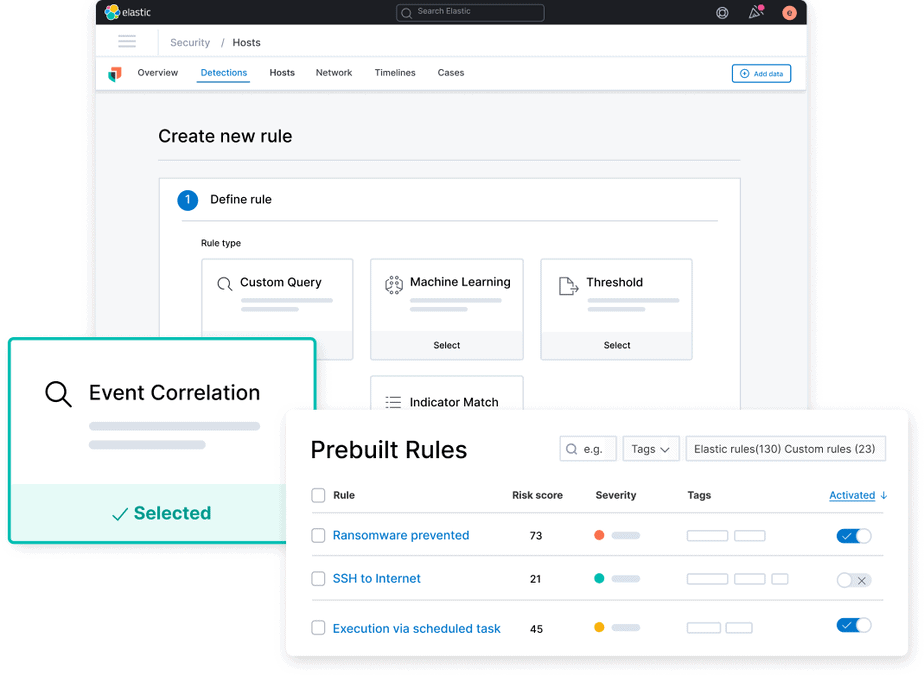Select the Custom rules (23) filter
Image resolution: width=924 pixels, height=676 pixels.
point(832,448)
